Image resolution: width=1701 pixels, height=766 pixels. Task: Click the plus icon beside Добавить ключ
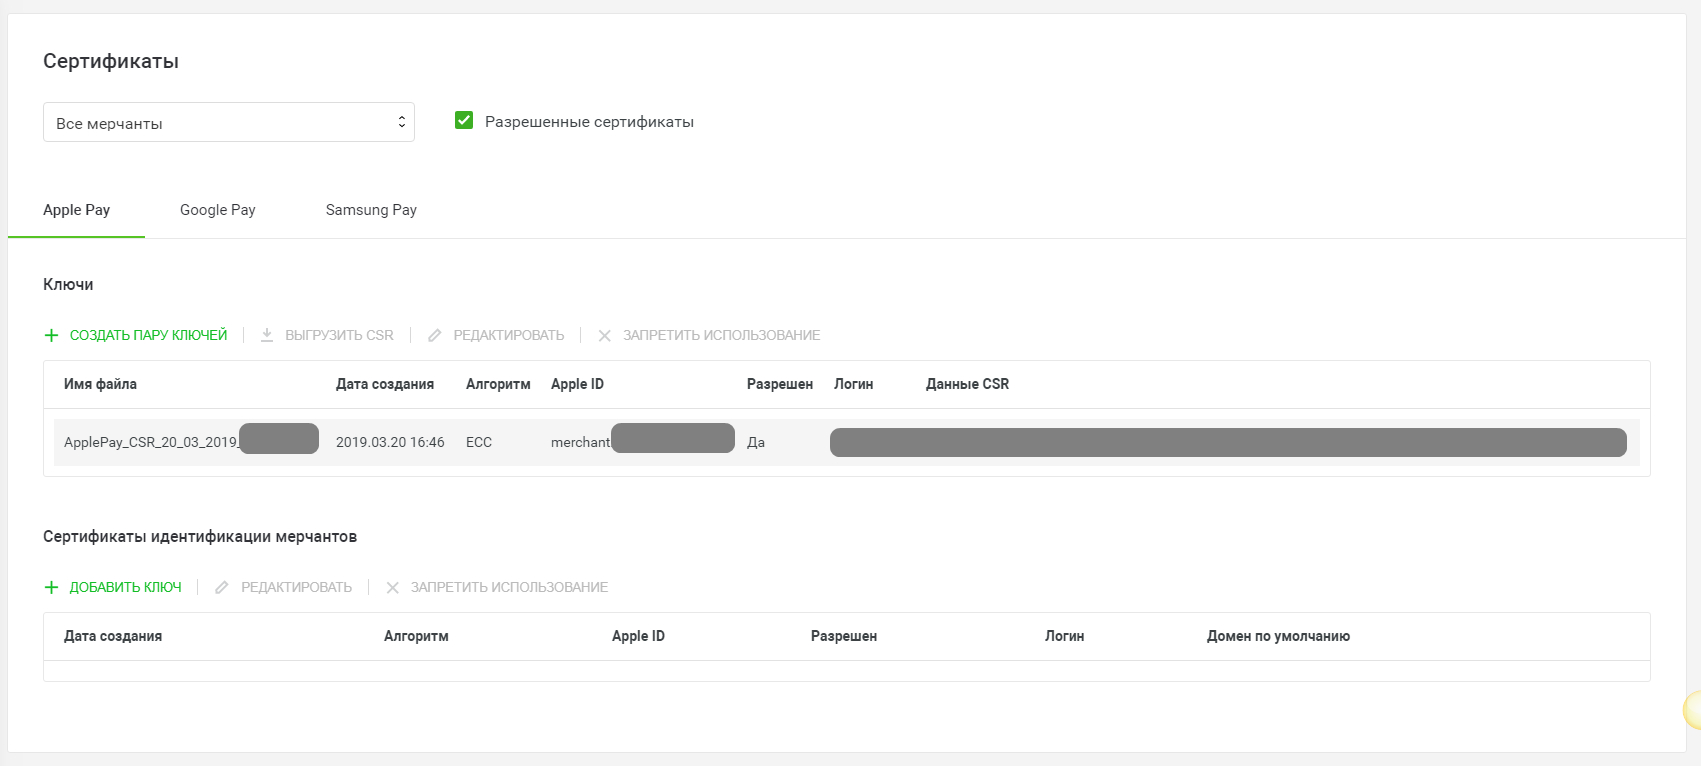pyautogui.click(x=52, y=587)
